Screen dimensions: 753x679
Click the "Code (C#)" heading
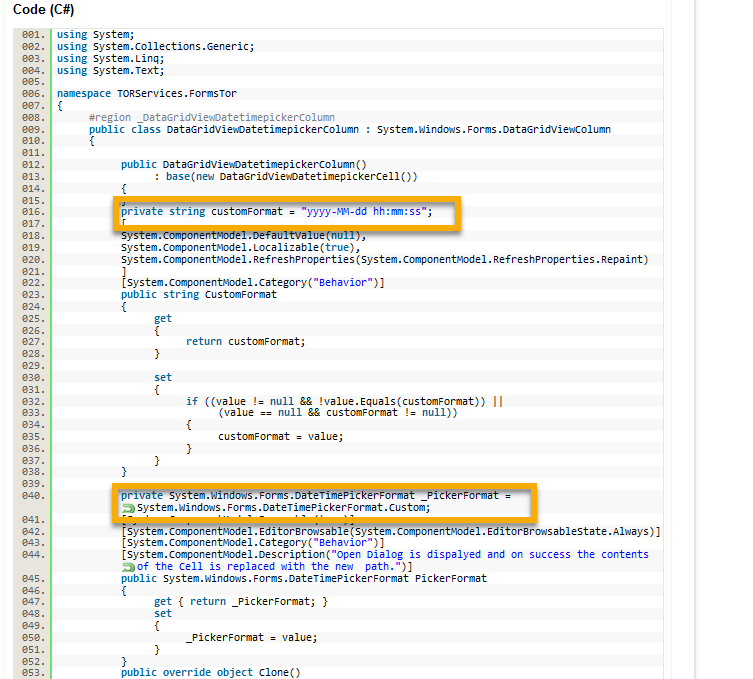(43, 10)
